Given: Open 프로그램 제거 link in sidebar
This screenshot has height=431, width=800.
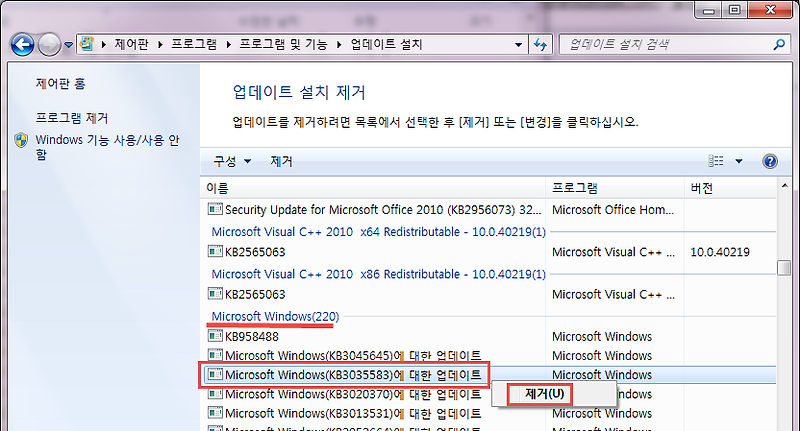Looking at the screenshot, I should coord(72,118).
